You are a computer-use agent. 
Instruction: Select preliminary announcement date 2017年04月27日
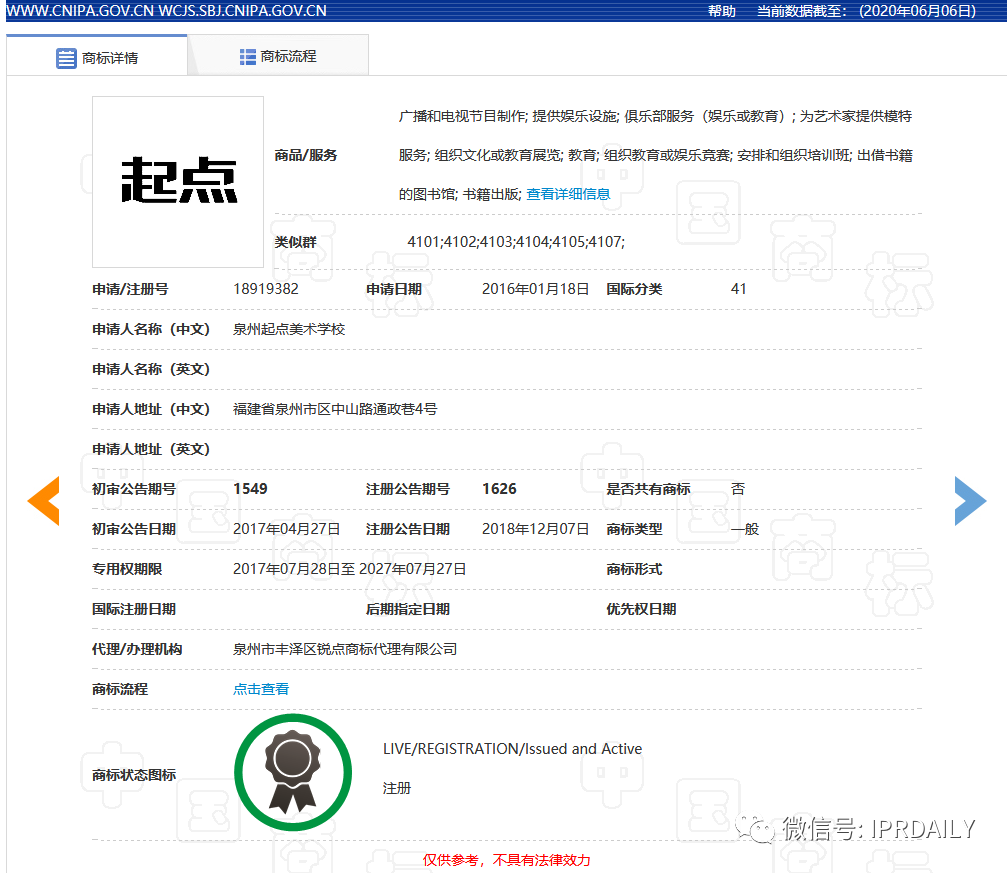click(286, 529)
